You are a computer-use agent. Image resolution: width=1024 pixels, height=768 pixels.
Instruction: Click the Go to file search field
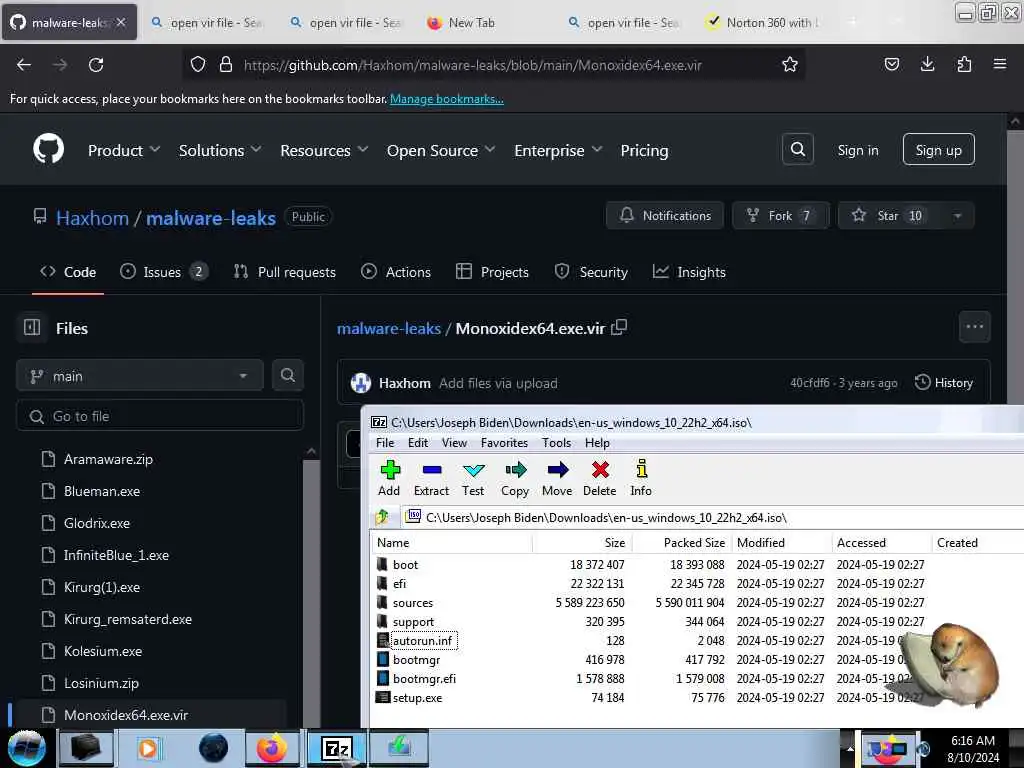[x=160, y=416]
